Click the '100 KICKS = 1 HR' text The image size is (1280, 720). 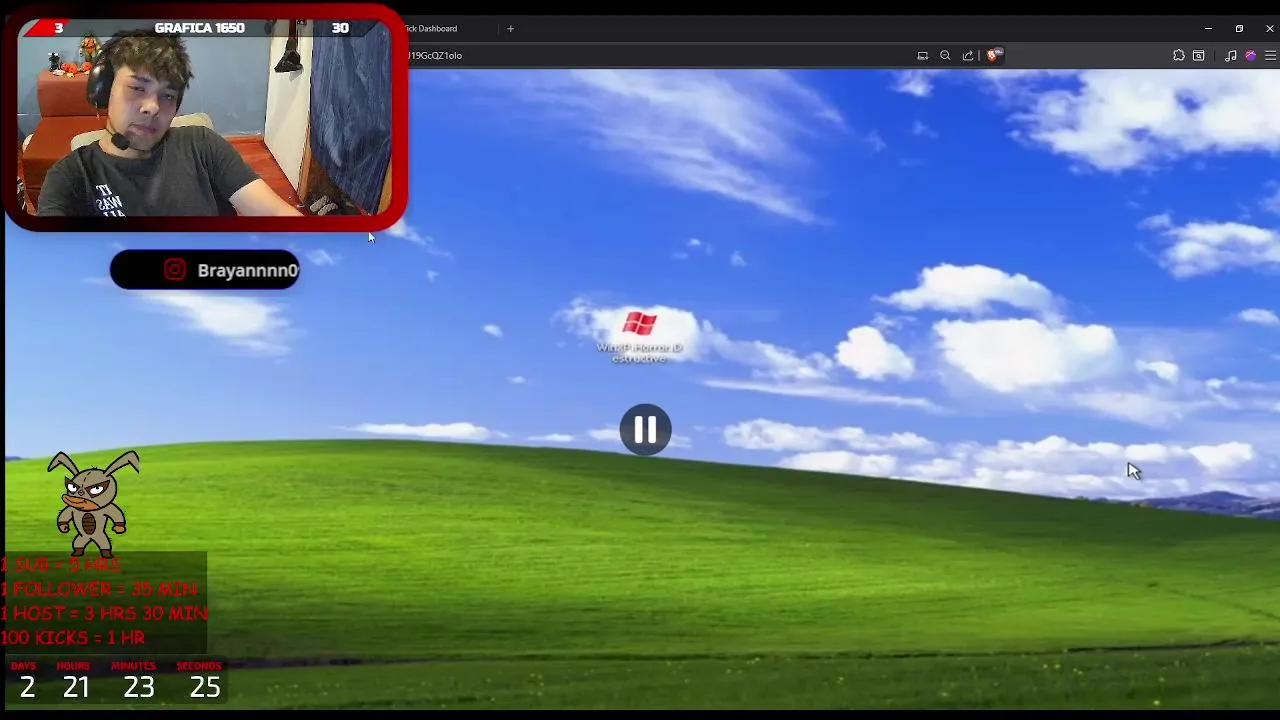pyautogui.click(x=73, y=637)
